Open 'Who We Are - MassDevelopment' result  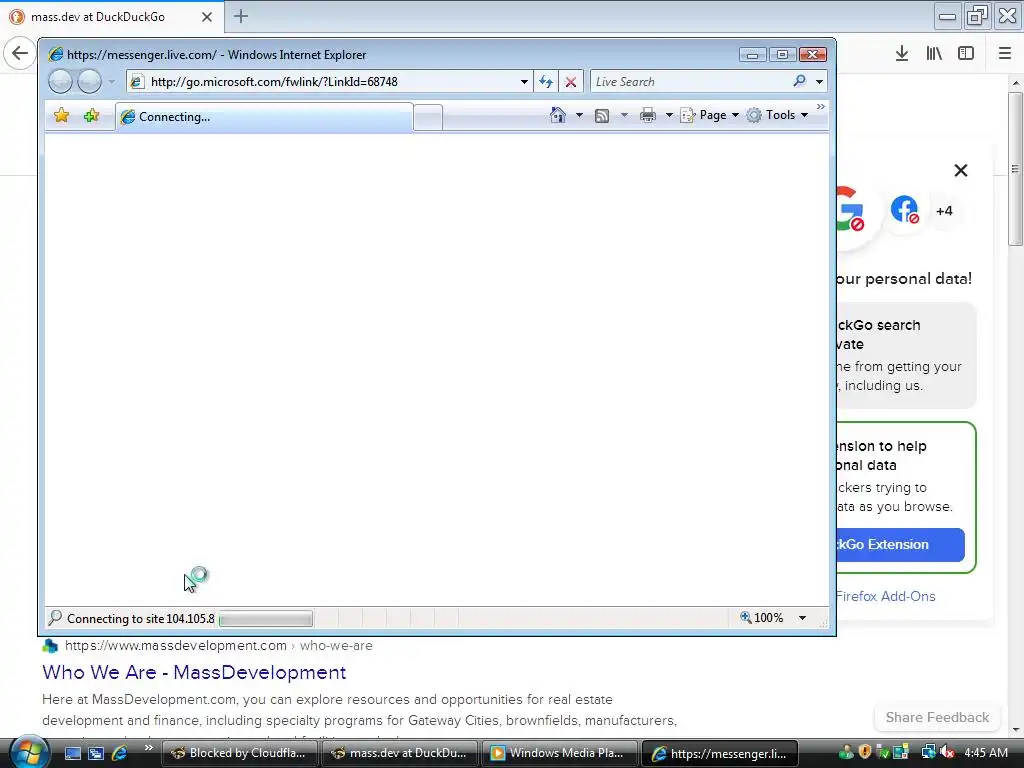(x=194, y=672)
